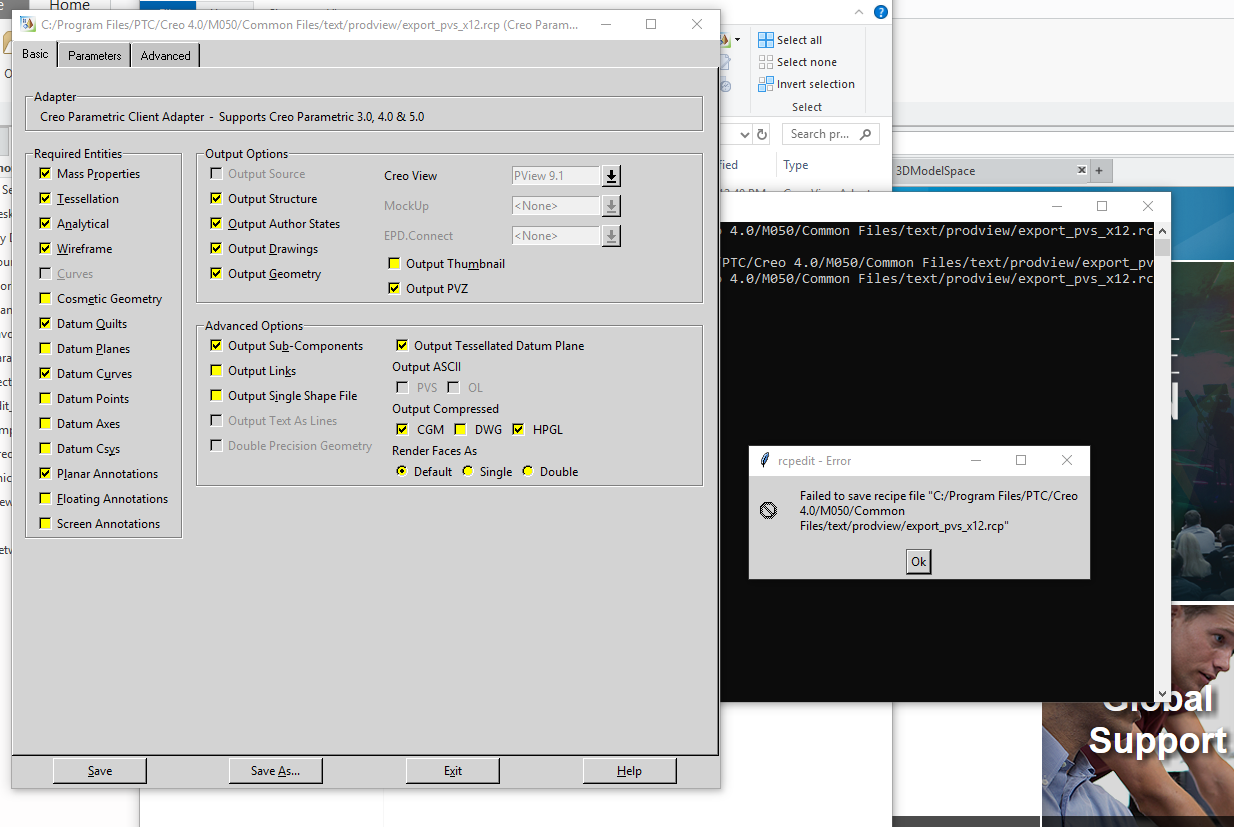
Task: Open a new tab with the plus icon
Action: pos(1101,170)
